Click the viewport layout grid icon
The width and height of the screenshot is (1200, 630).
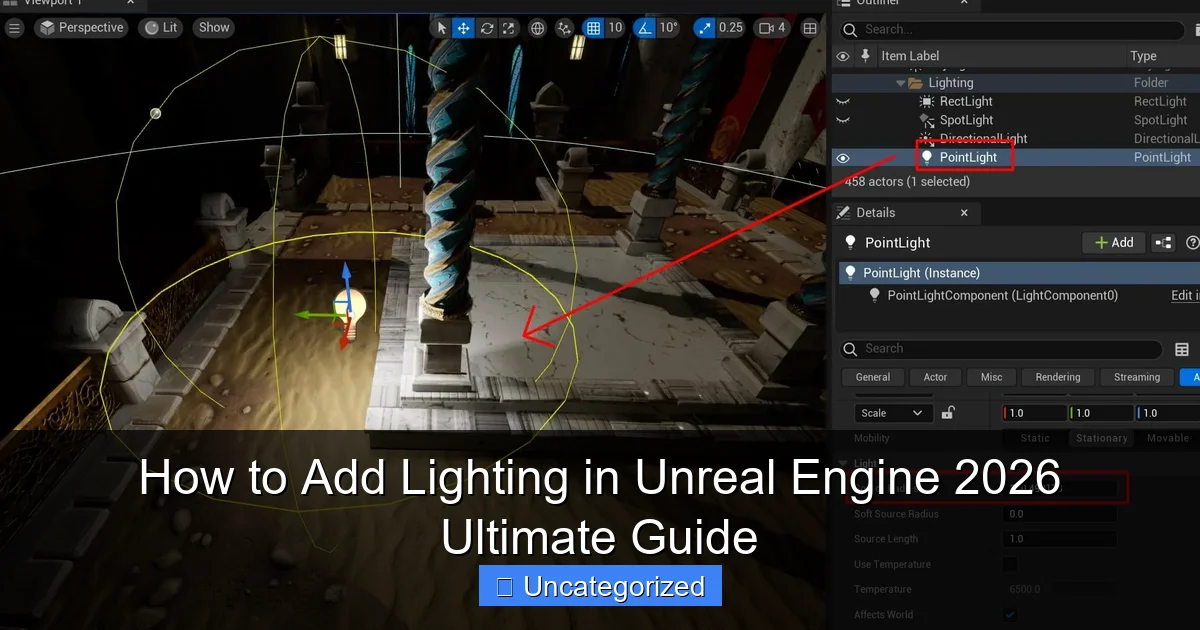point(810,28)
